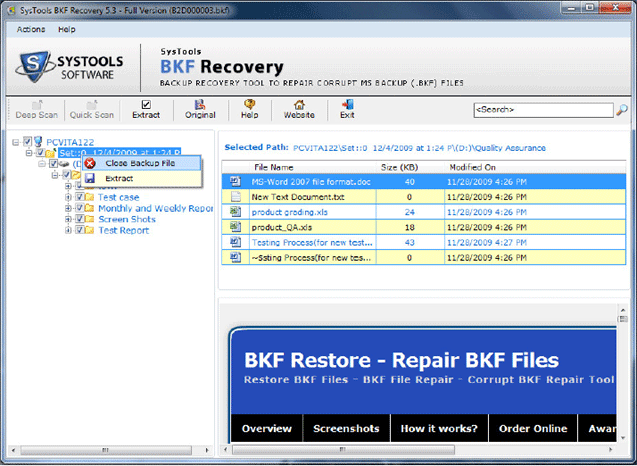Click the Quick Scan toolbar icon
Image resolution: width=637 pixels, height=466 pixels.
pyautogui.click(x=92, y=105)
